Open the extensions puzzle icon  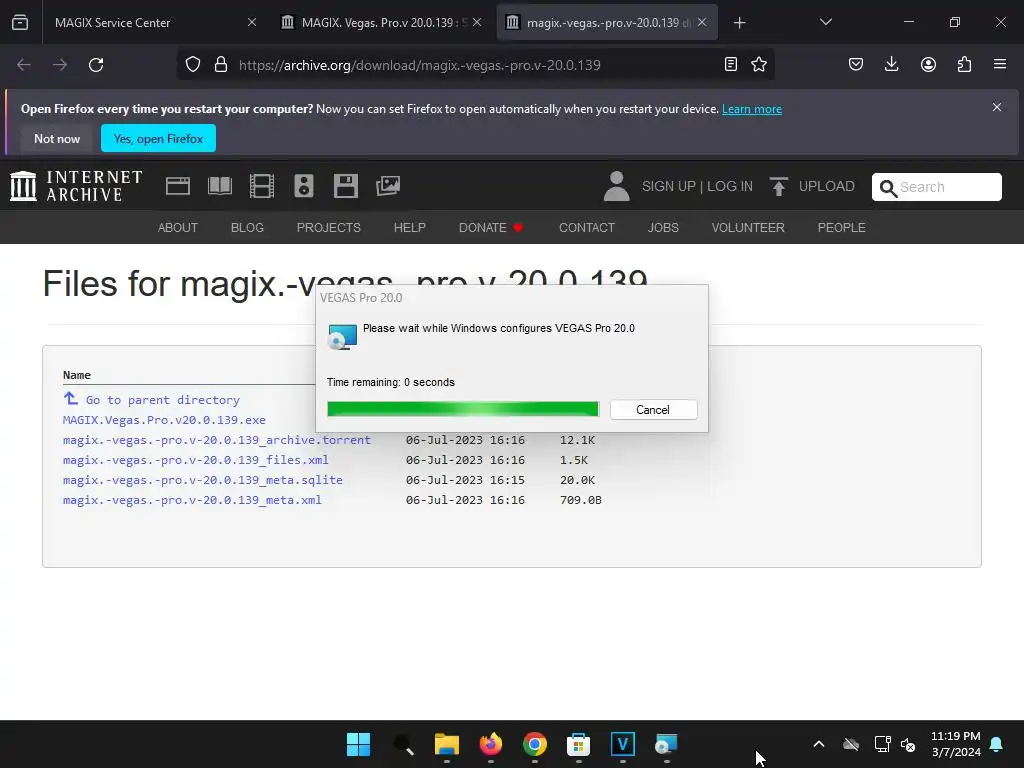tap(964, 65)
